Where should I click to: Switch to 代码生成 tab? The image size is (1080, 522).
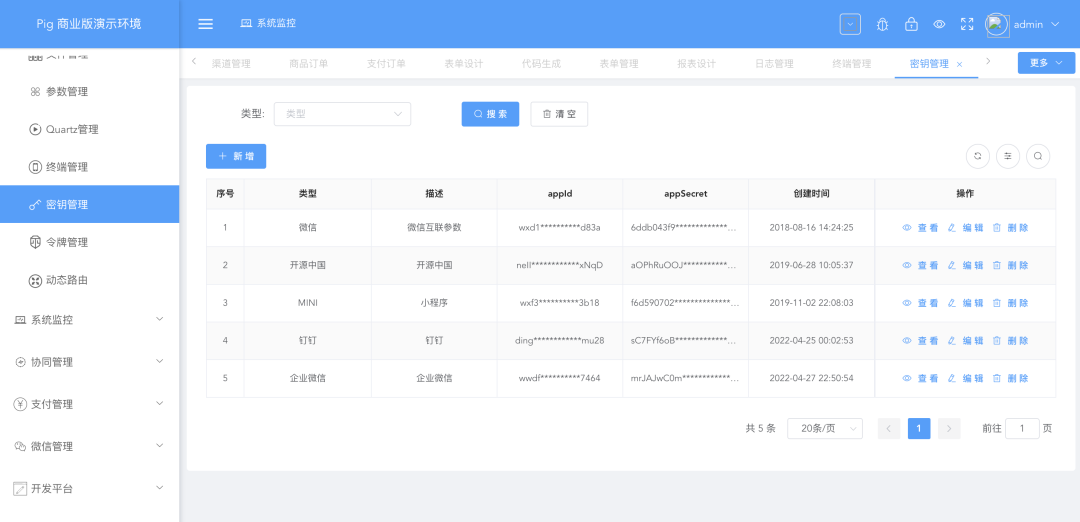pyautogui.click(x=541, y=64)
